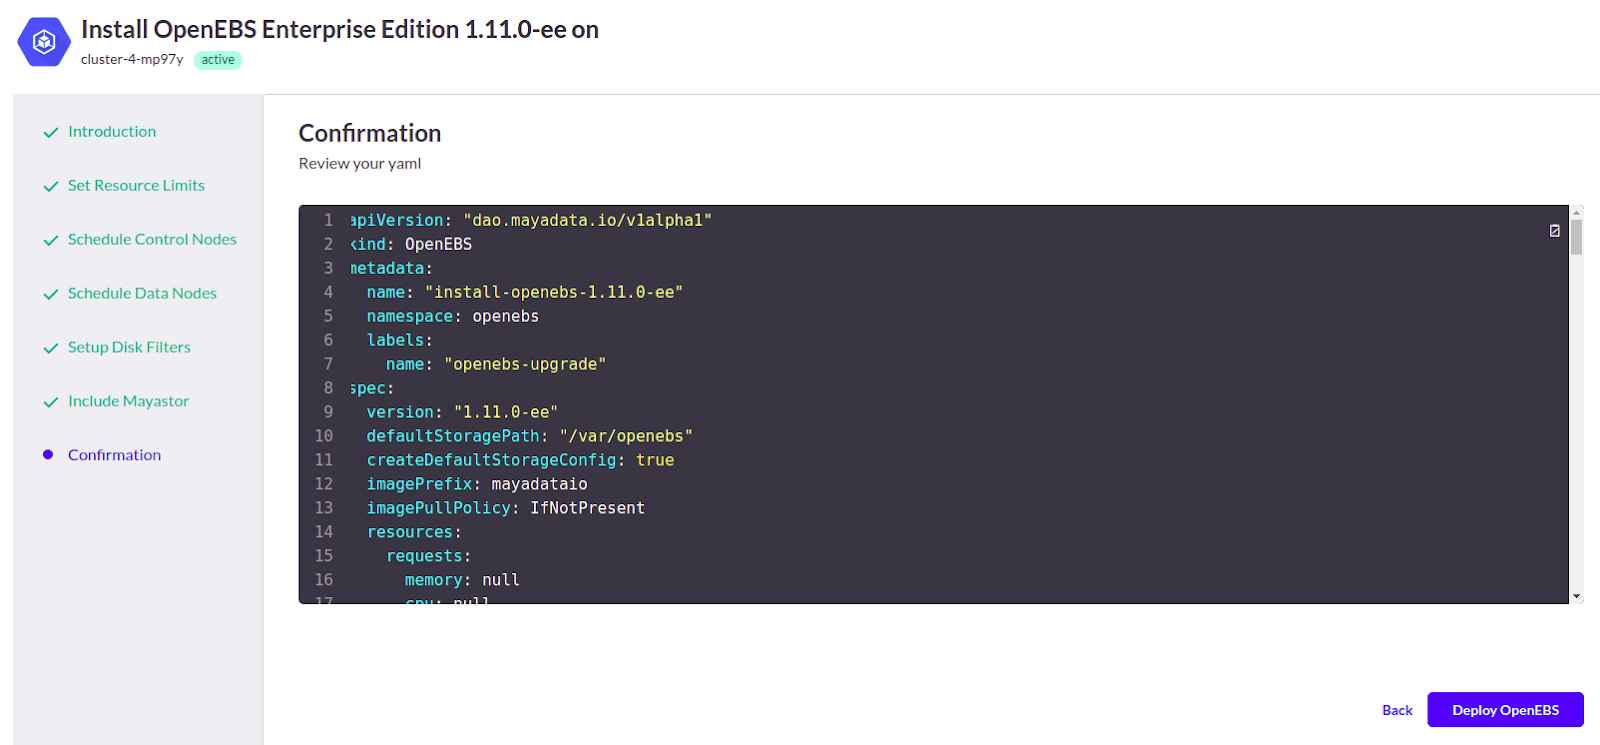
Task: Open the Include Mayastor step
Action: tap(128, 401)
